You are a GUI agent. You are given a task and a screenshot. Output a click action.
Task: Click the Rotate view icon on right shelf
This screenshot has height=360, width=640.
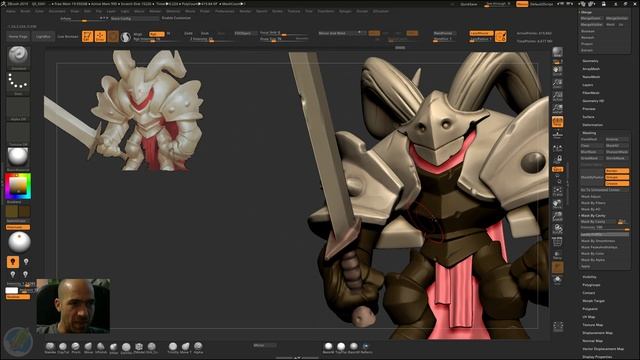point(558,229)
